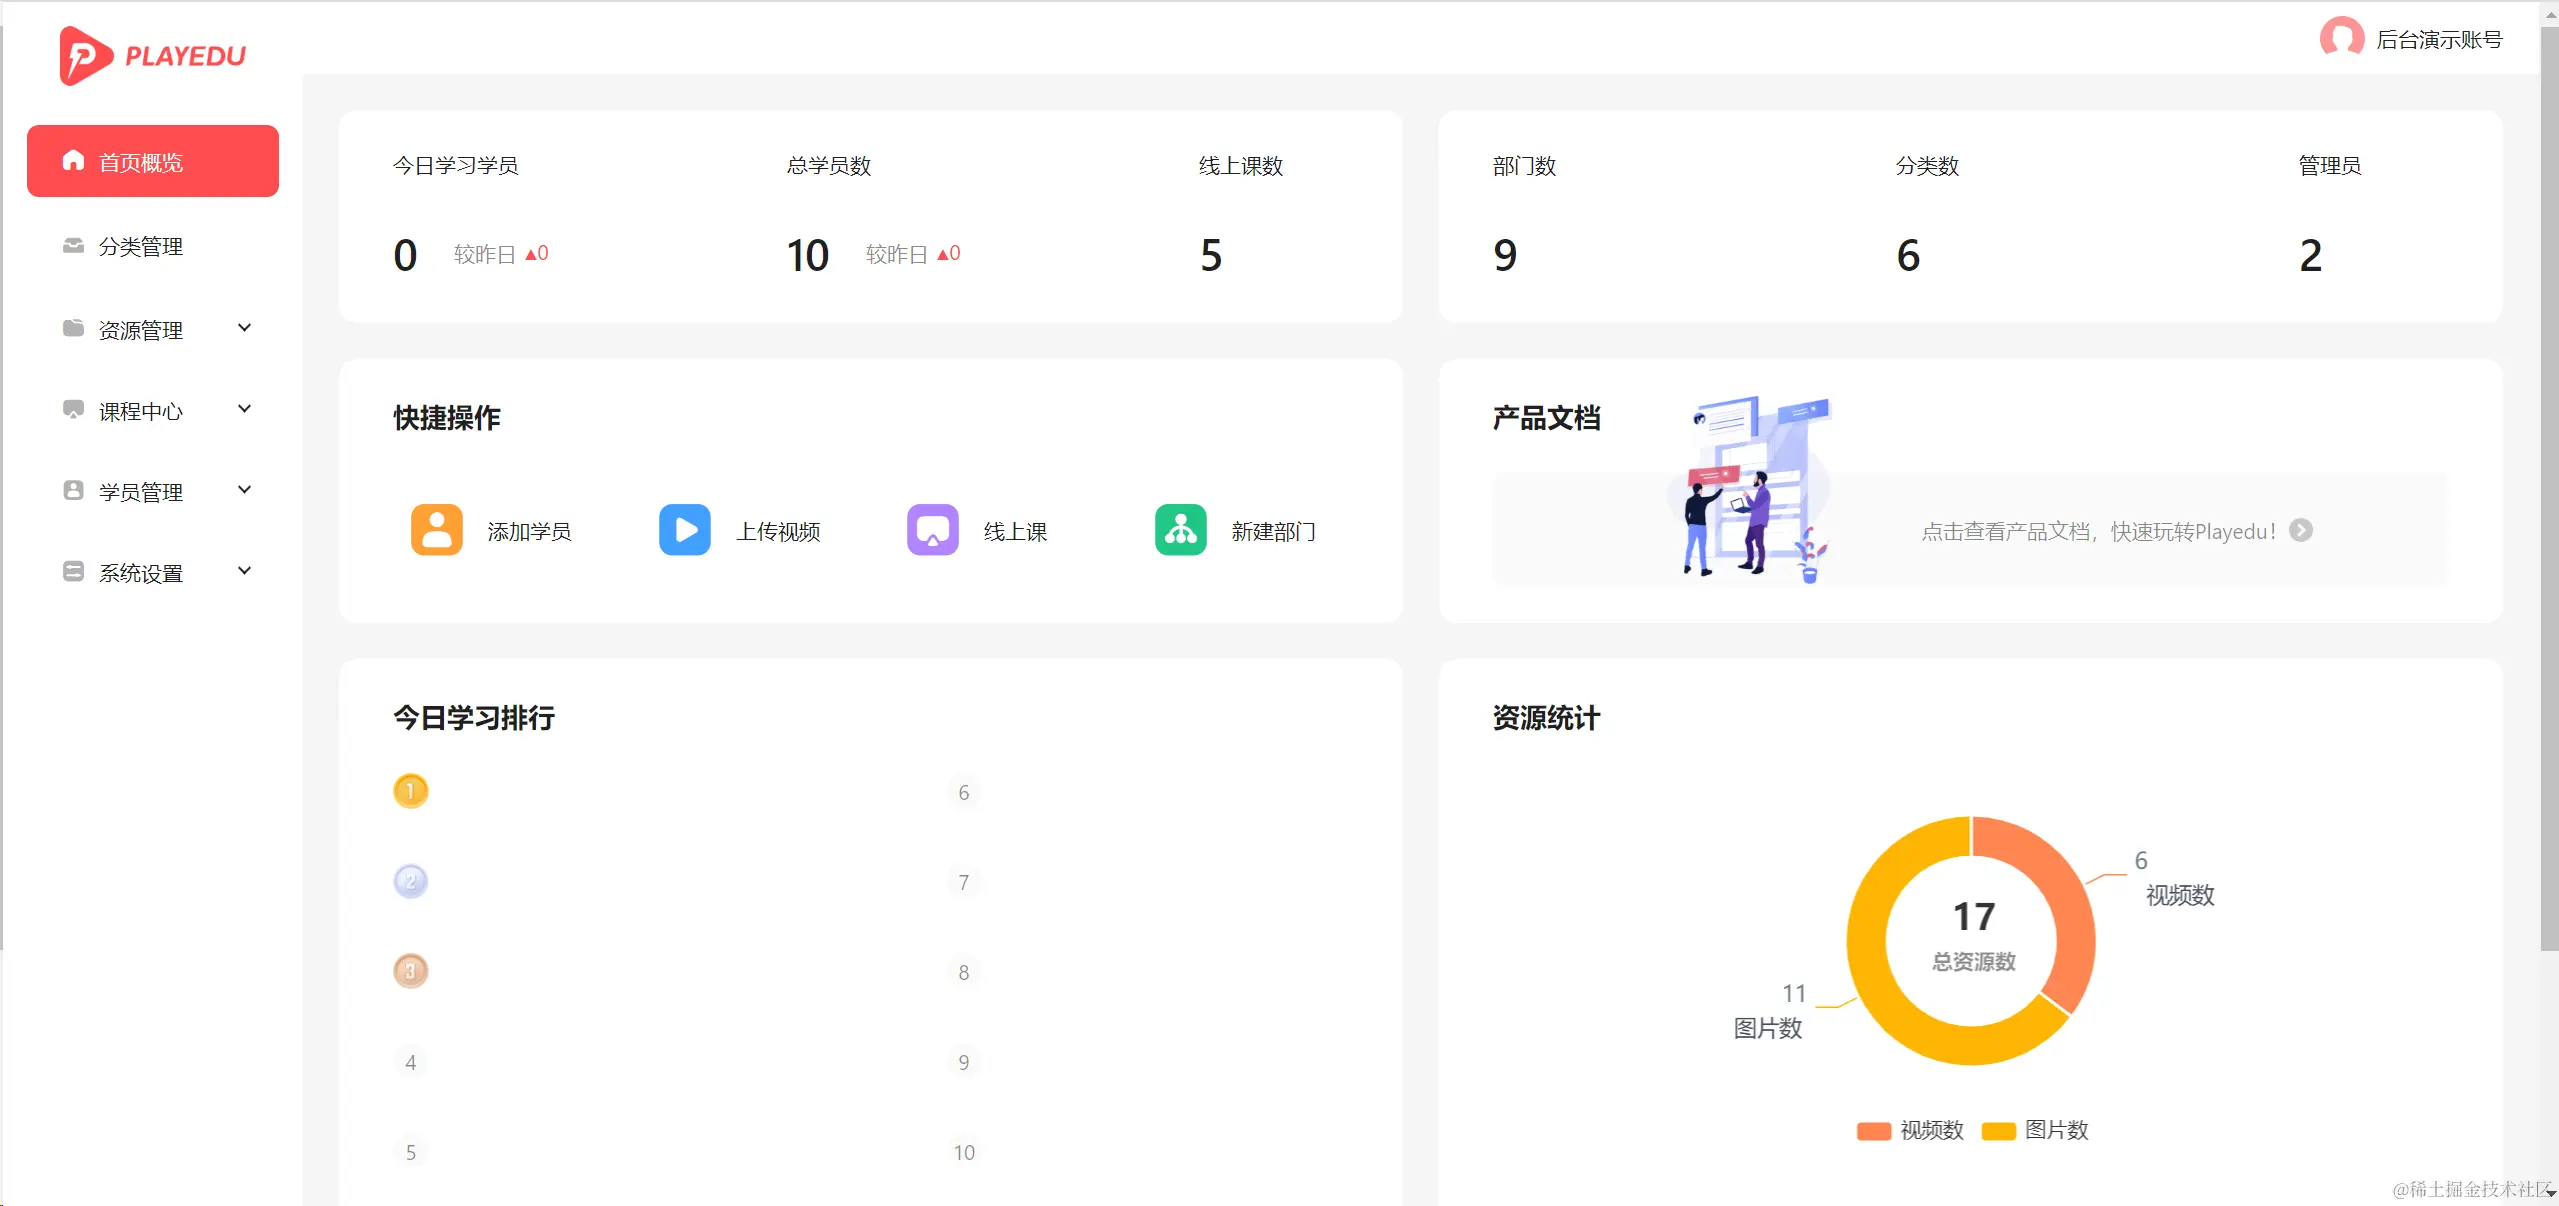Viewport: 2559px width, 1206px height.
Task: Click the user avatar in top right
Action: 2344,38
